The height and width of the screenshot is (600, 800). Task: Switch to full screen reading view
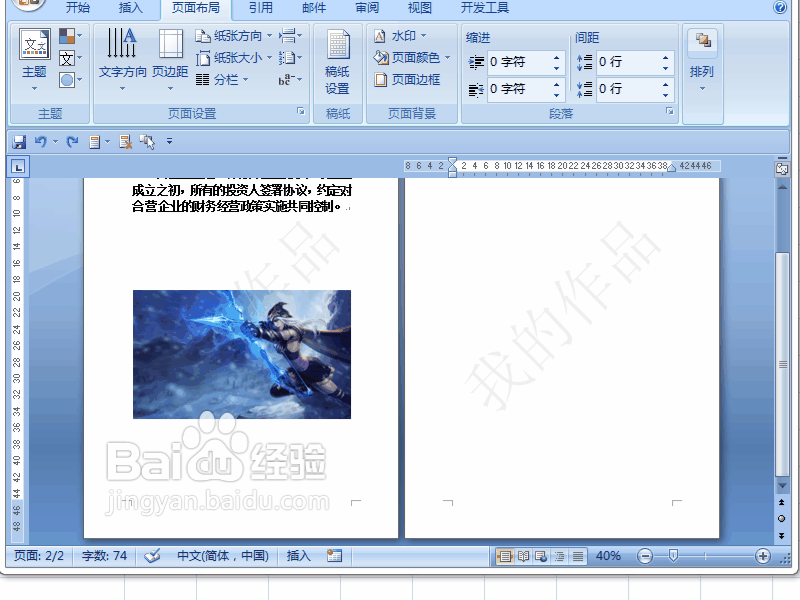pos(523,556)
